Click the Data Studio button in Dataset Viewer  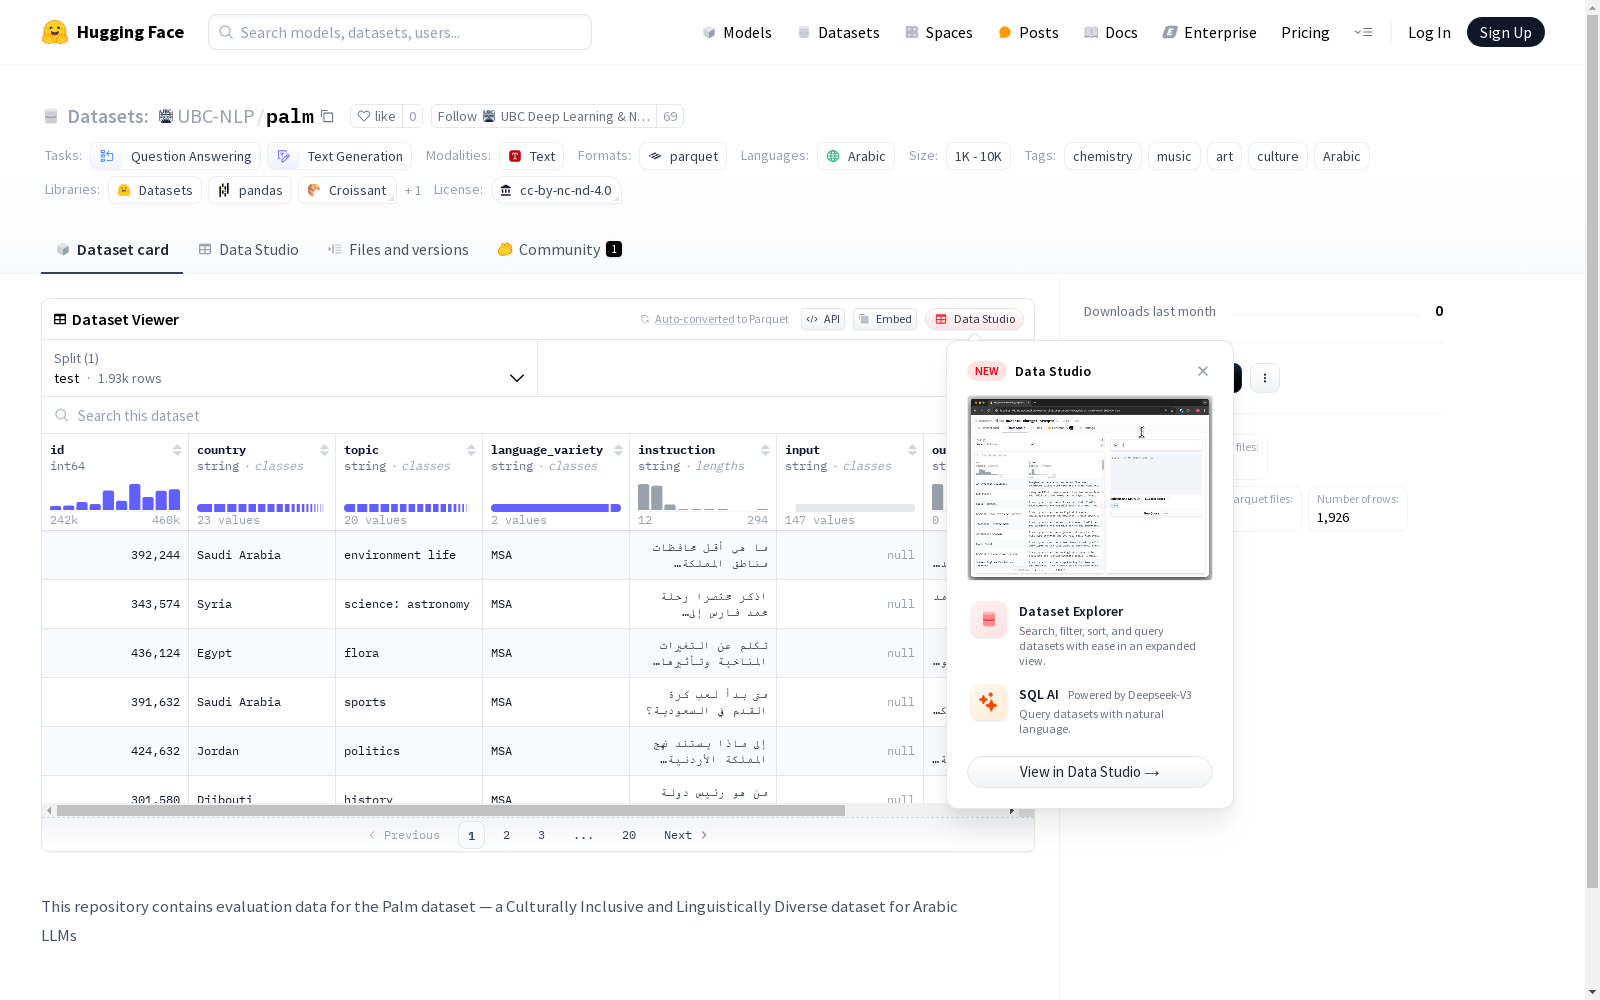975,319
